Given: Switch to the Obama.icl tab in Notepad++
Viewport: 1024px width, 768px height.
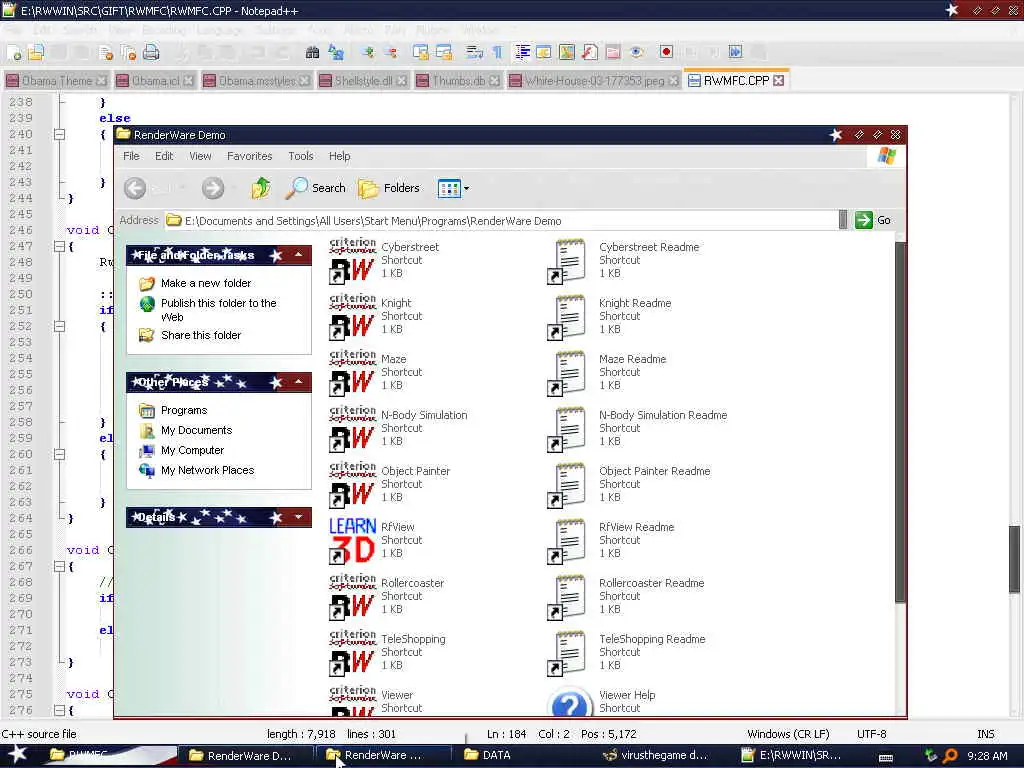Looking at the screenshot, I should tap(155, 80).
